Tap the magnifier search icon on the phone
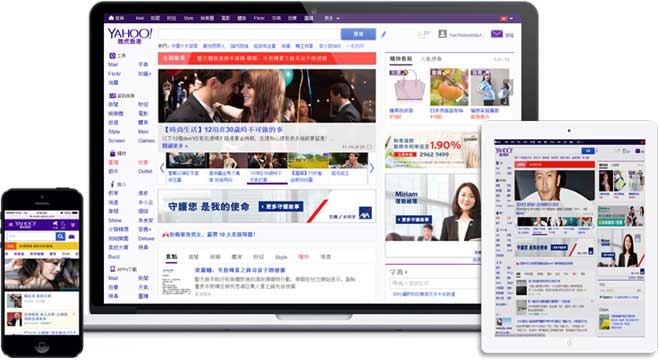This screenshot has width=659, height=360. [61, 236]
